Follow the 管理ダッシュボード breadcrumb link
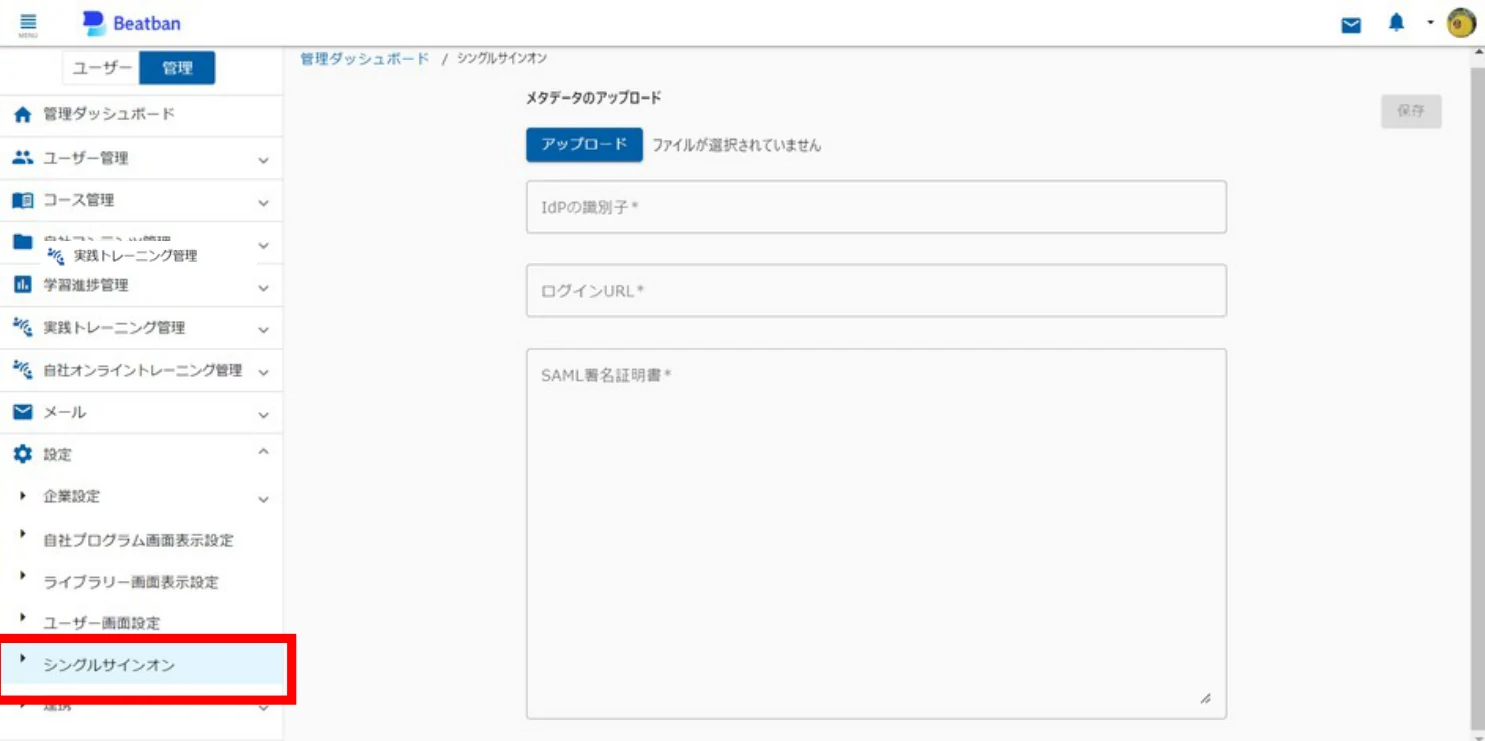This screenshot has height=741, width=1485. click(x=365, y=59)
